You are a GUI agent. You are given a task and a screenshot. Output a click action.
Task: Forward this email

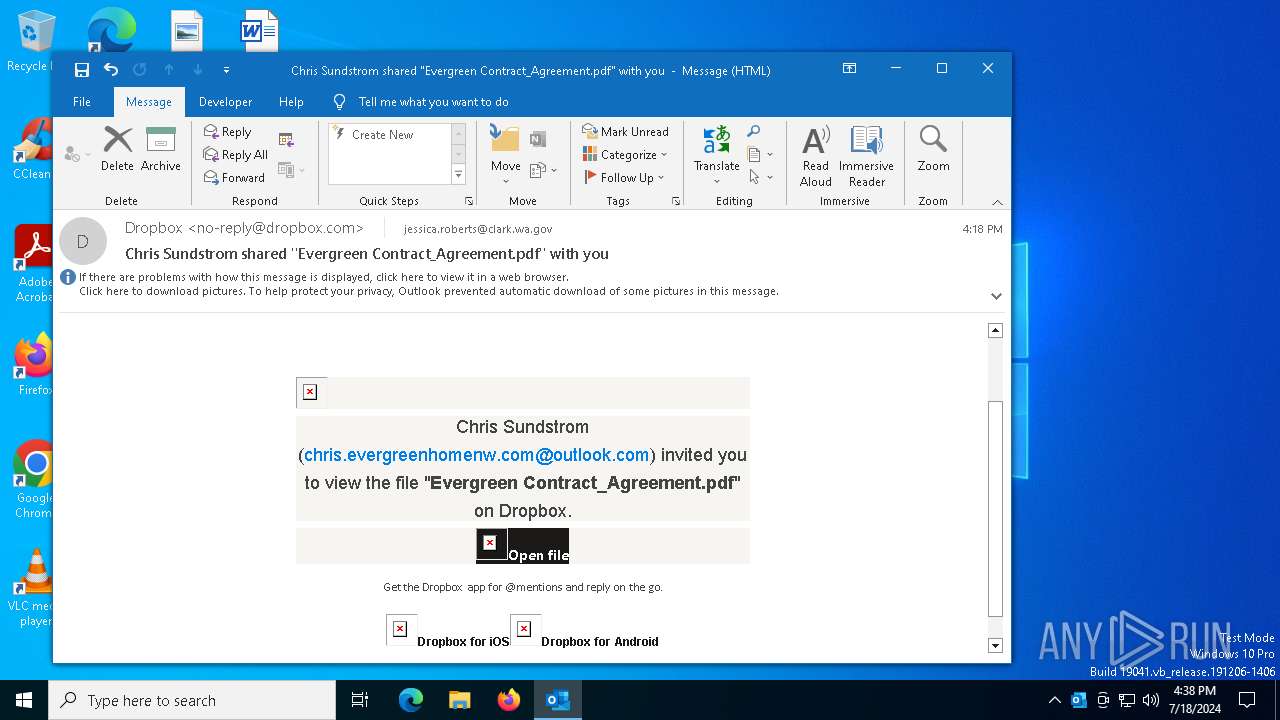[x=234, y=178]
